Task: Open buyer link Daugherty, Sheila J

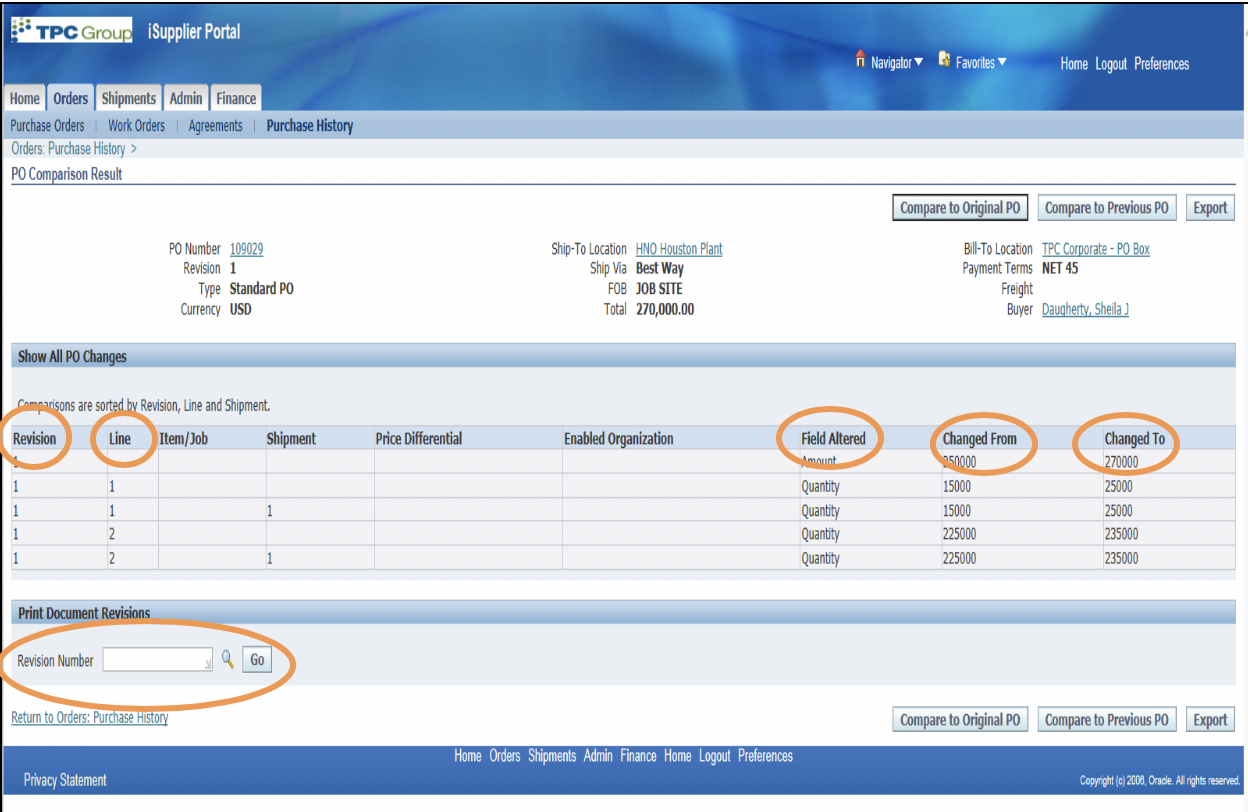Action: [1085, 310]
